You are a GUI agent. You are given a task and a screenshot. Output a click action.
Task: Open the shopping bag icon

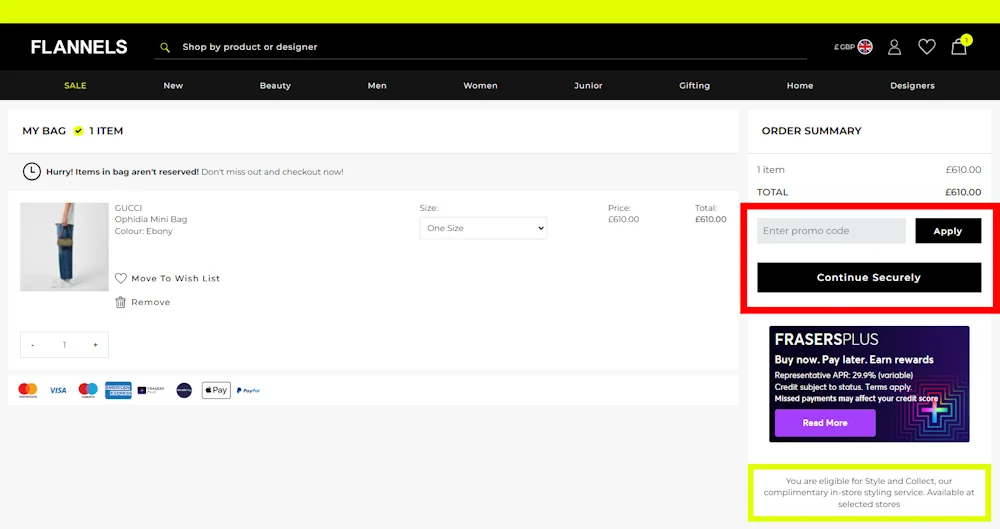pos(959,47)
